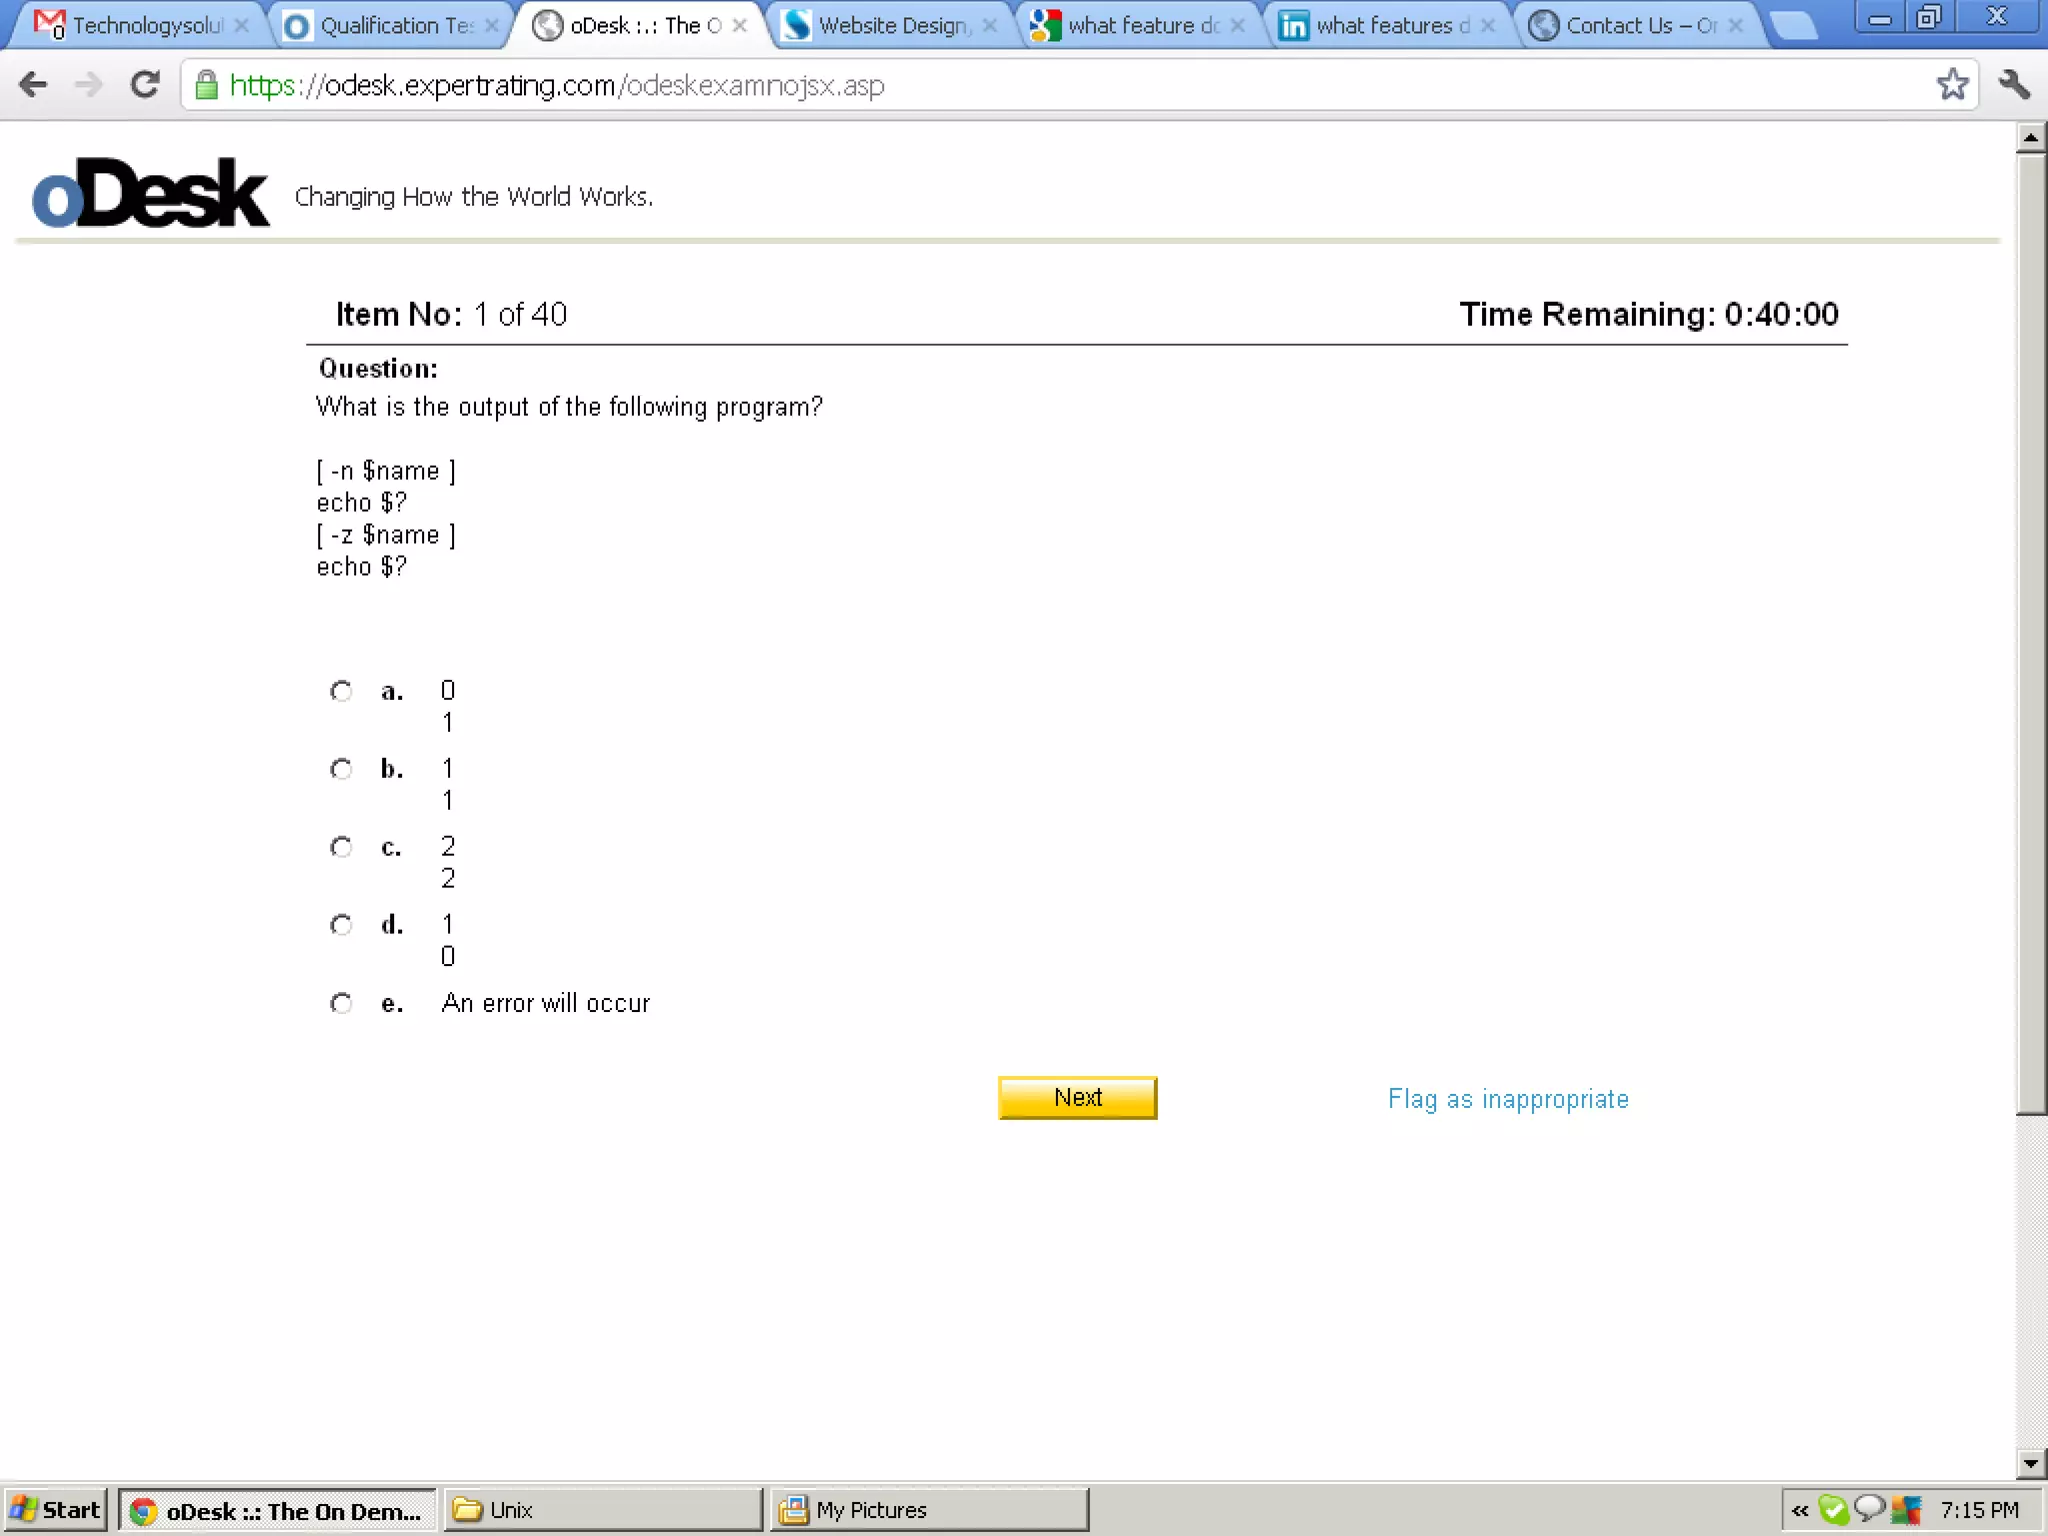Click the Time Remaining counter text
This screenshot has height=1536, width=2048.
tap(1648, 314)
